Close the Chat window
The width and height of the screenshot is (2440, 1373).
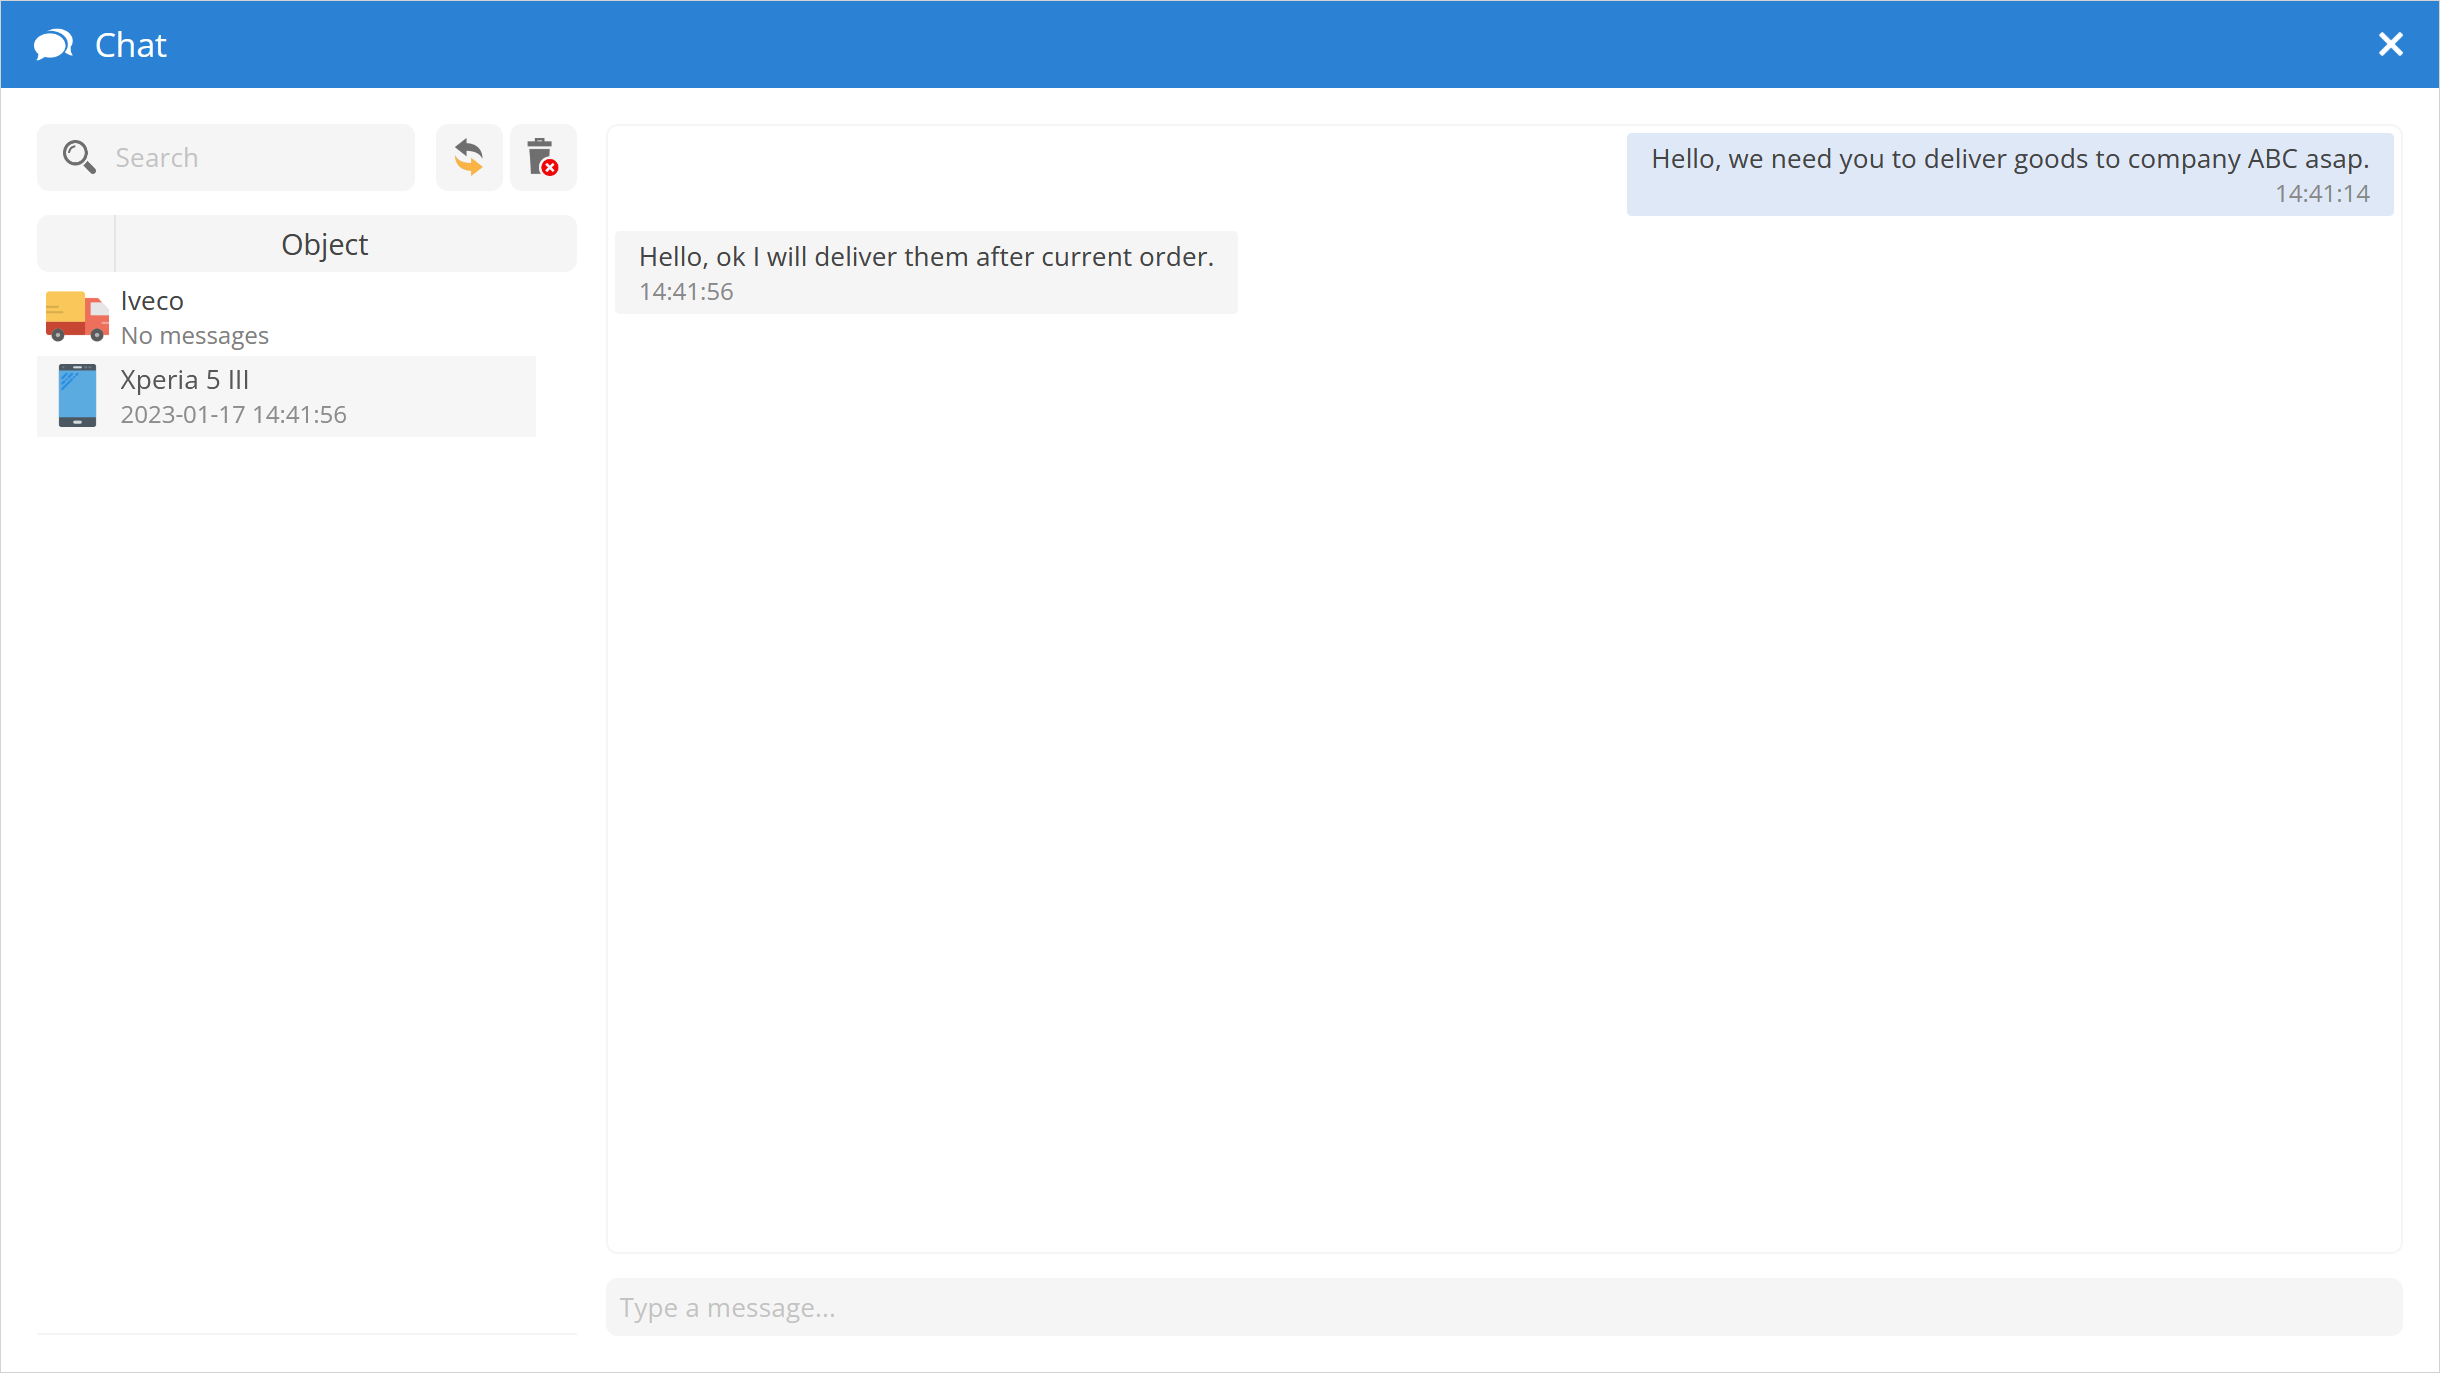click(x=2390, y=44)
